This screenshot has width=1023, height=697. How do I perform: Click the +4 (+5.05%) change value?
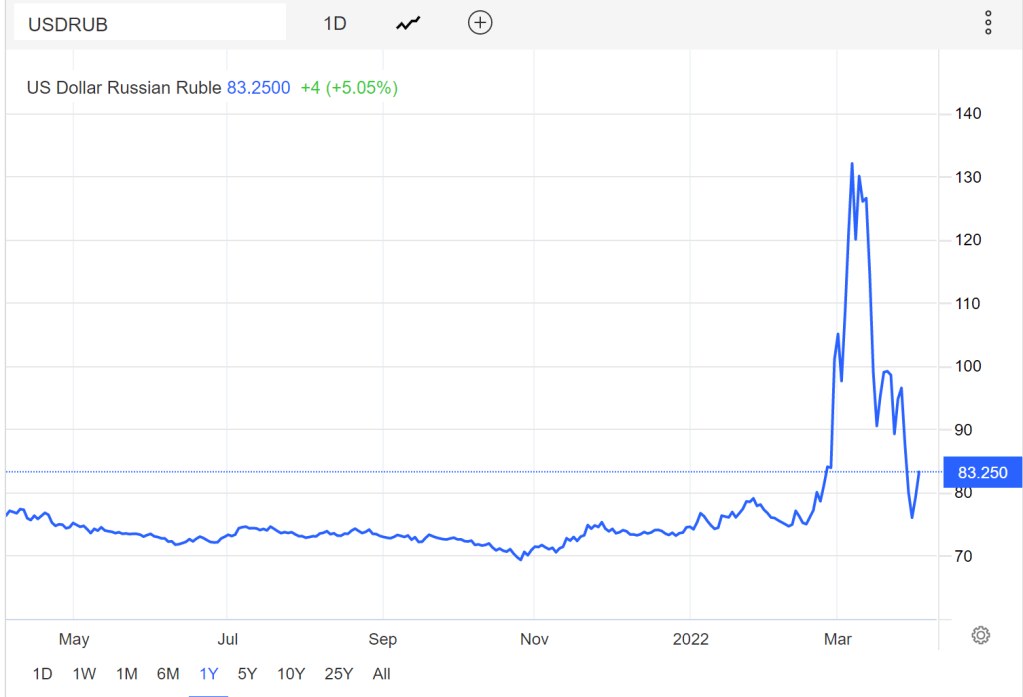click(349, 88)
